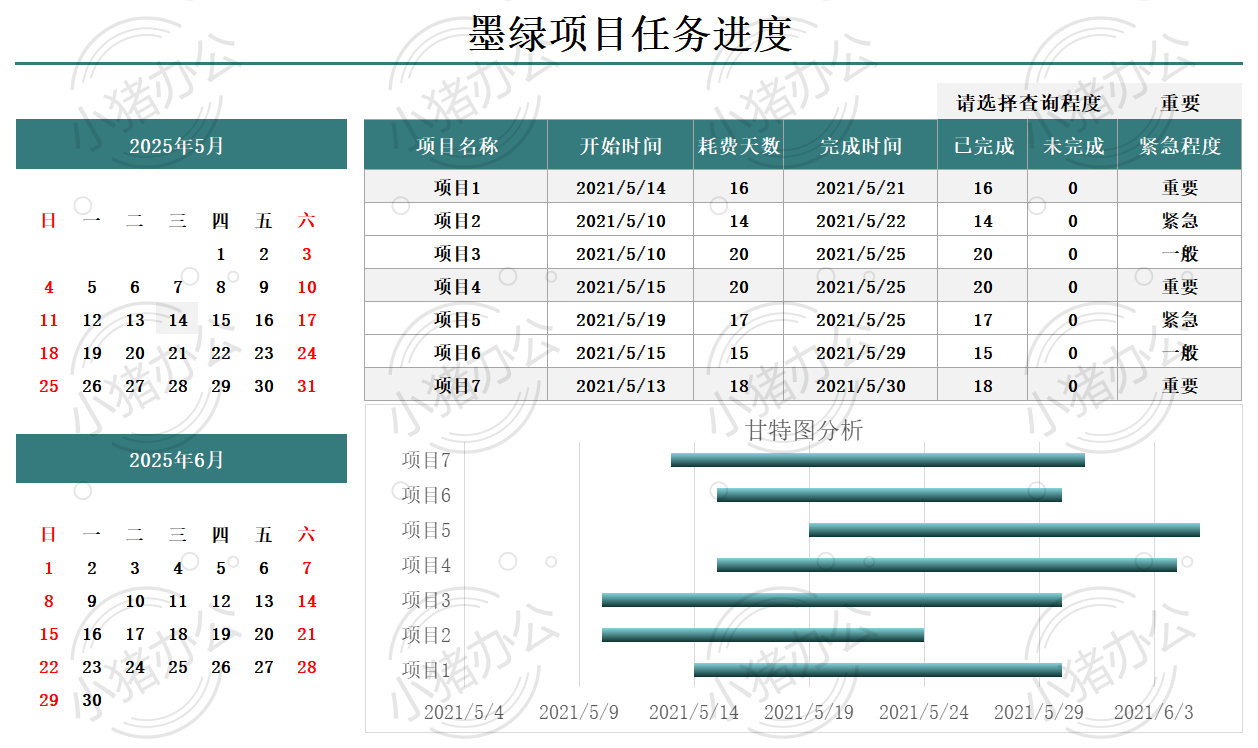Click the 耗费天数 column header

tap(738, 146)
